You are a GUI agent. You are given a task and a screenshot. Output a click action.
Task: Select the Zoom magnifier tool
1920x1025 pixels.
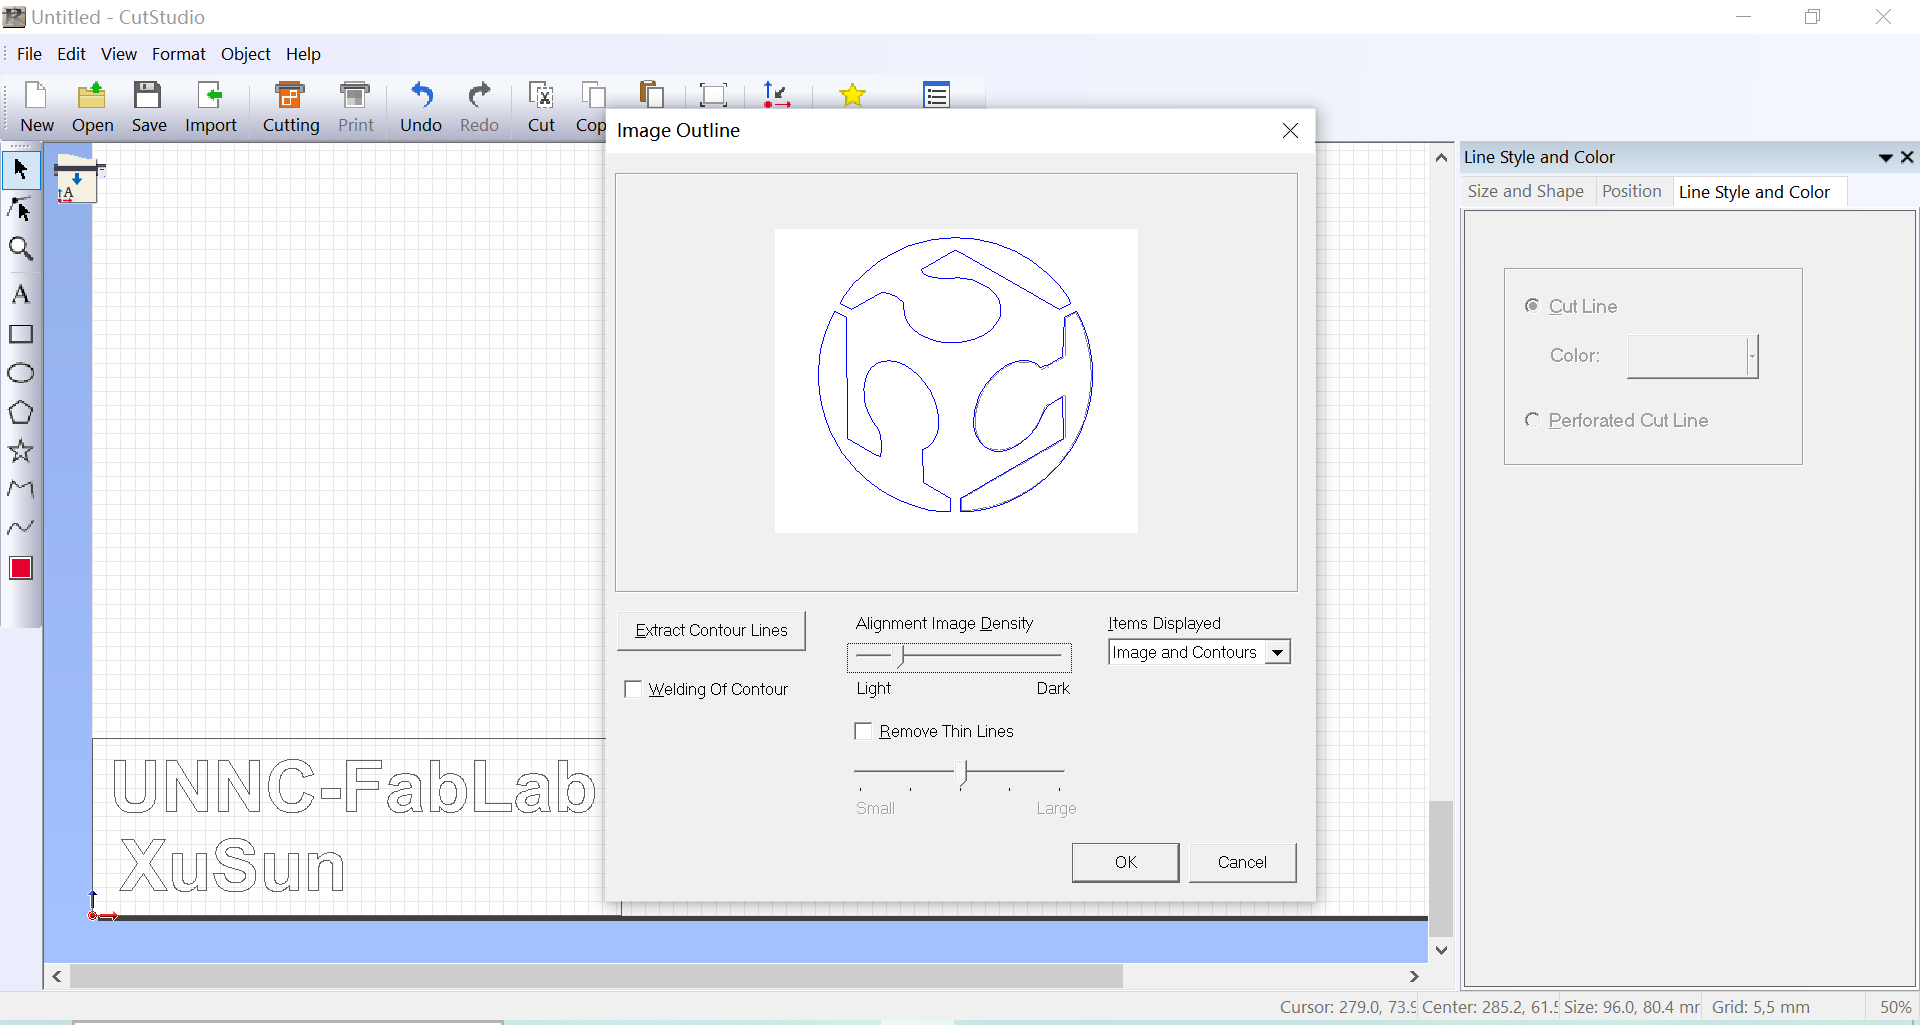click(x=21, y=249)
